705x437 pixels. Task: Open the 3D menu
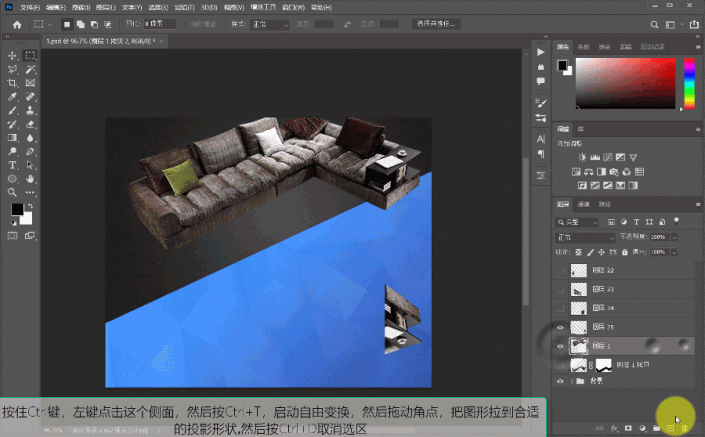(x=209, y=7)
